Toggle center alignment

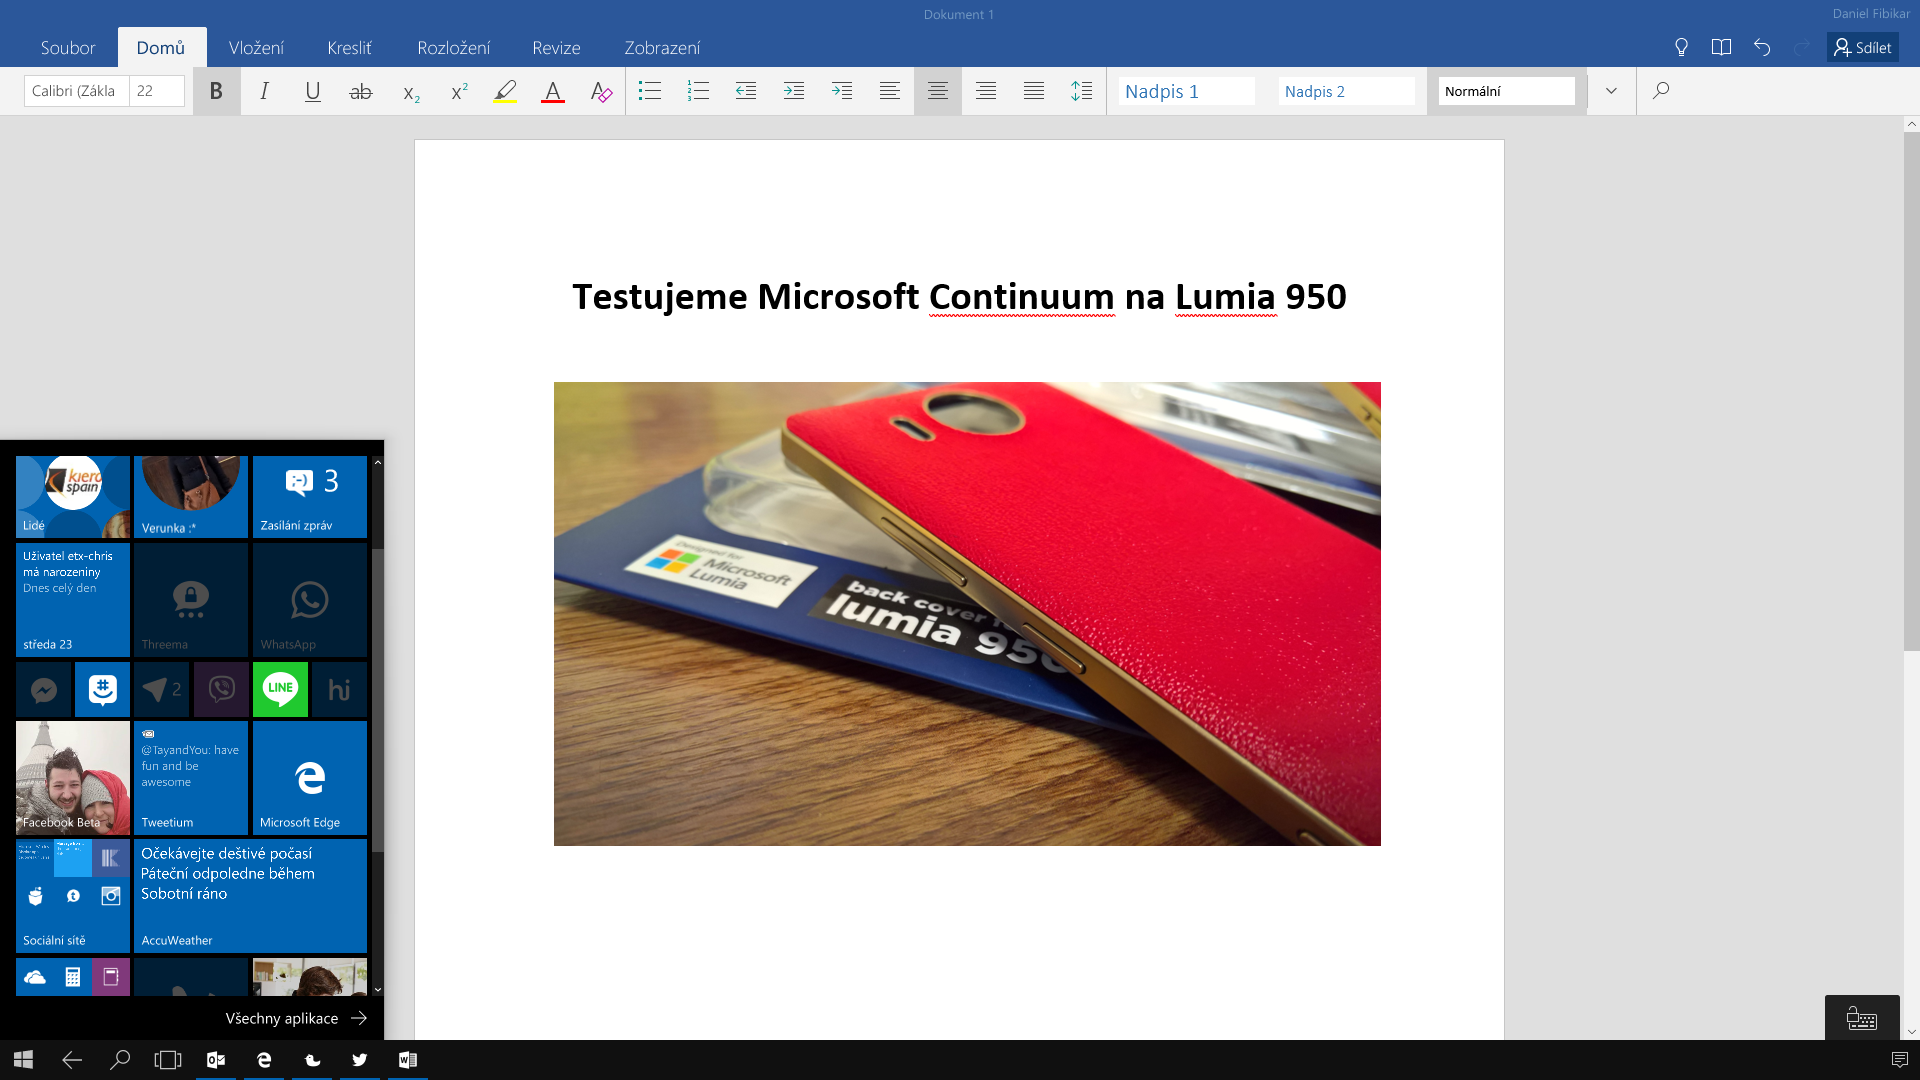(937, 91)
